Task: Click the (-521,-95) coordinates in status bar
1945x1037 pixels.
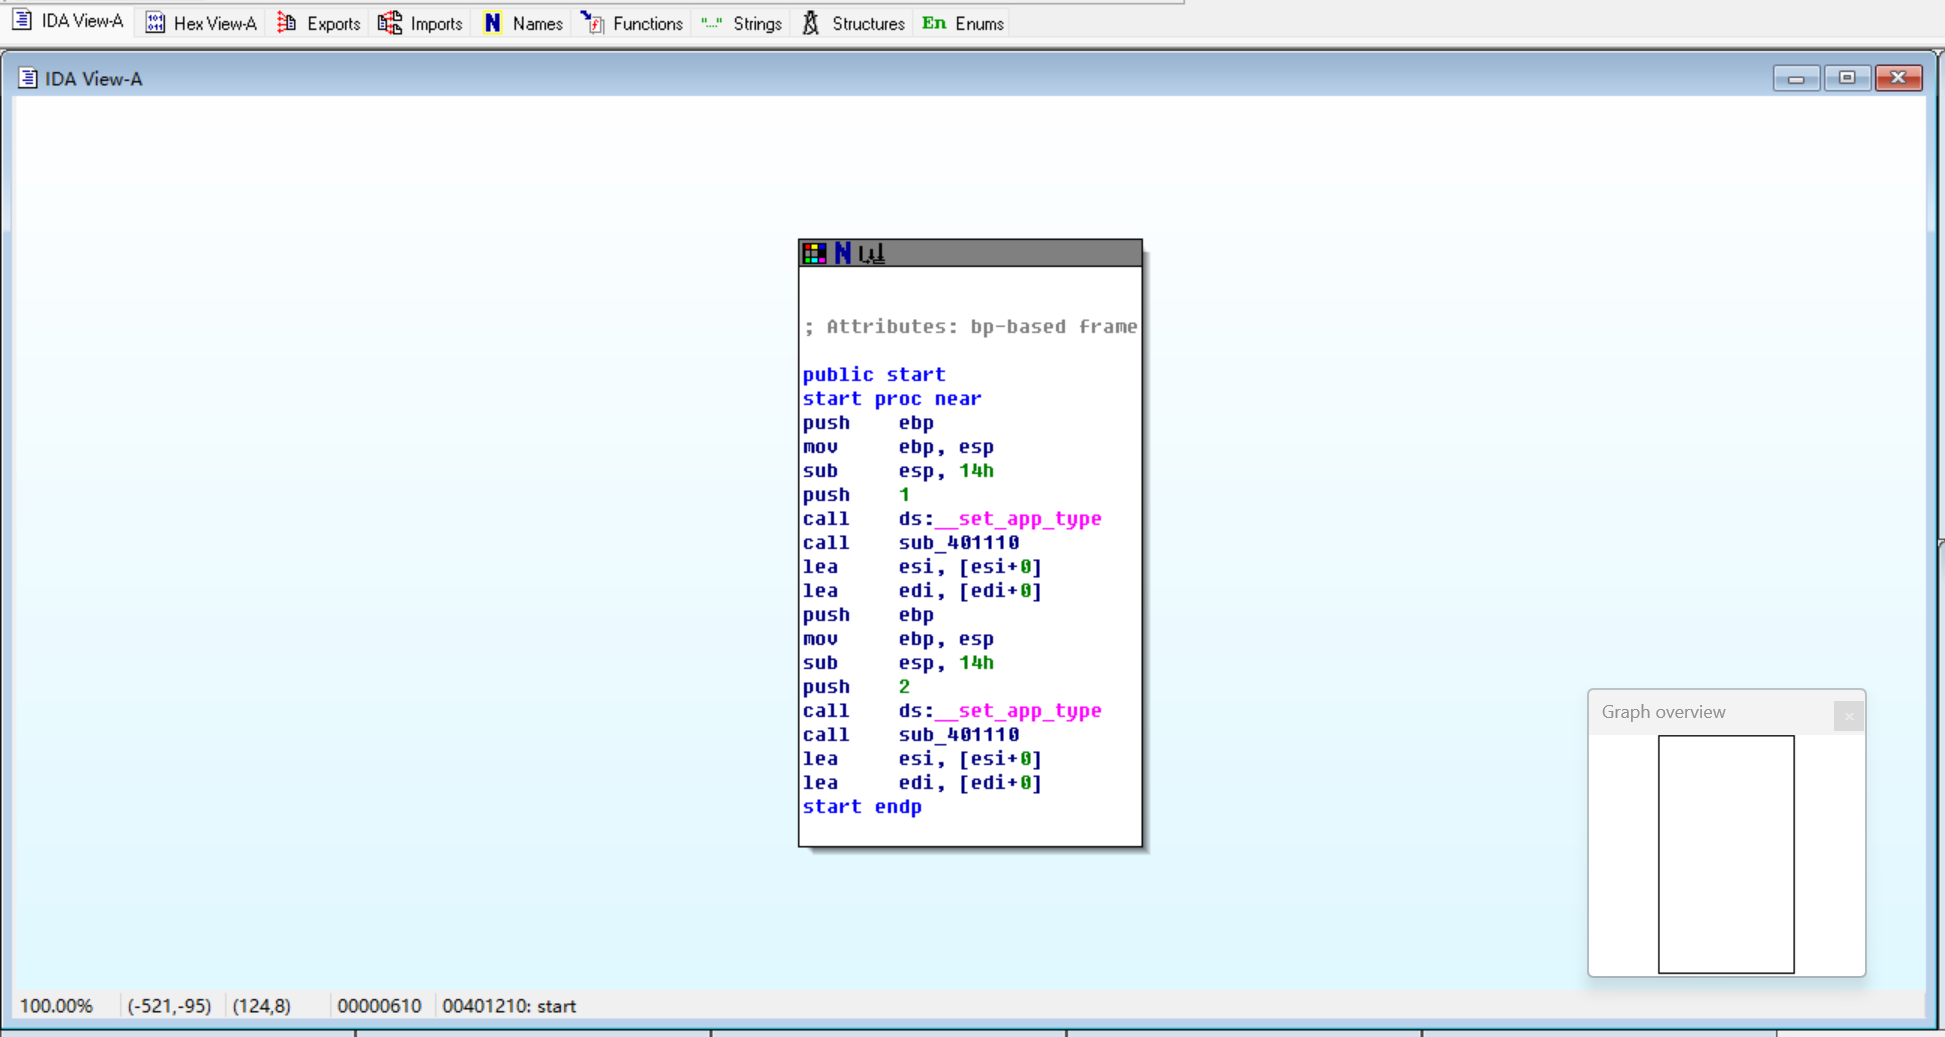Action: click(169, 1006)
